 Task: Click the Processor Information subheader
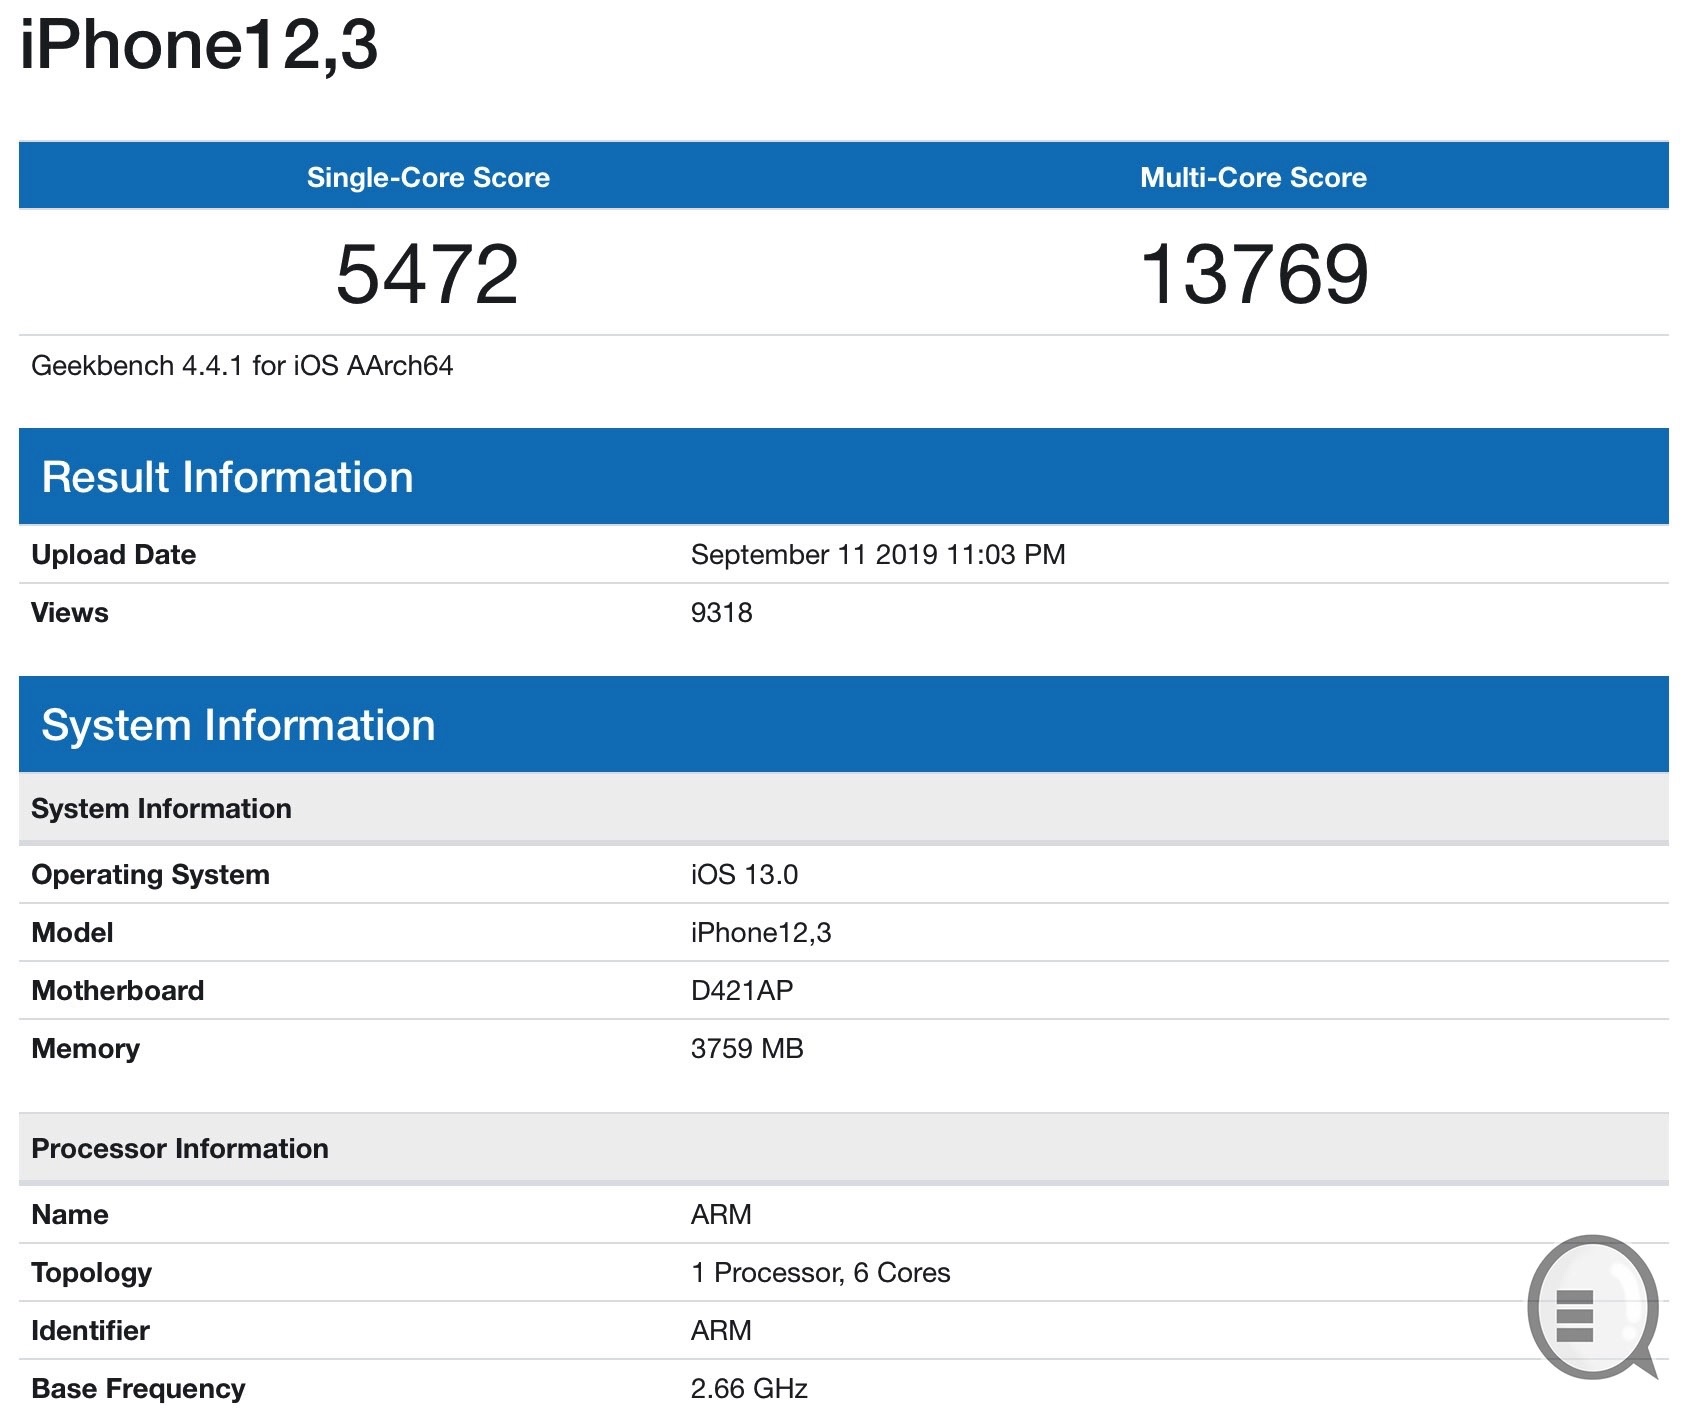click(x=843, y=1148)
